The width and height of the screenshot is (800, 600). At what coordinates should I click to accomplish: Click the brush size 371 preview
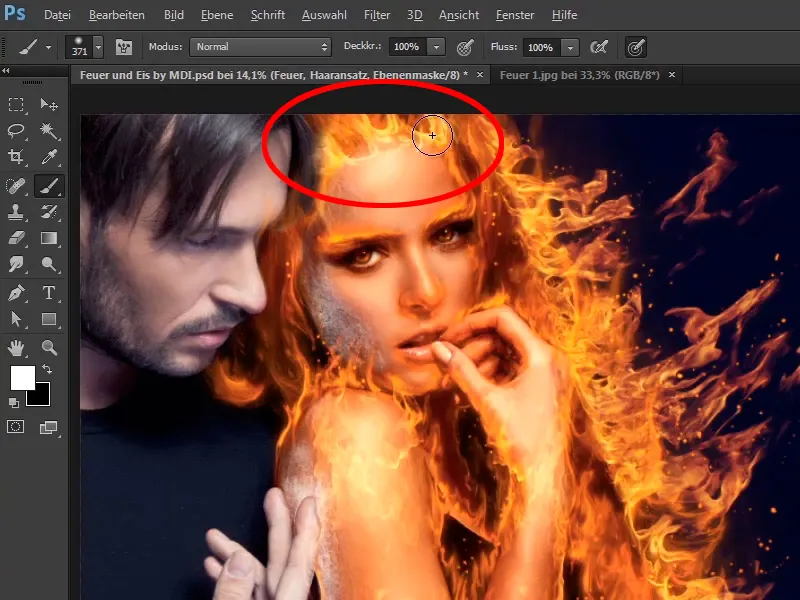point(79,47)
